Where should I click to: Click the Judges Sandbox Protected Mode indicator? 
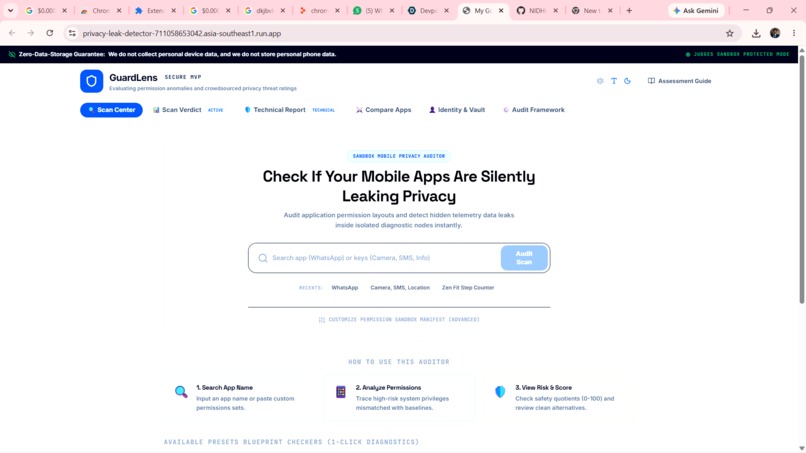(x=737, y=55)
